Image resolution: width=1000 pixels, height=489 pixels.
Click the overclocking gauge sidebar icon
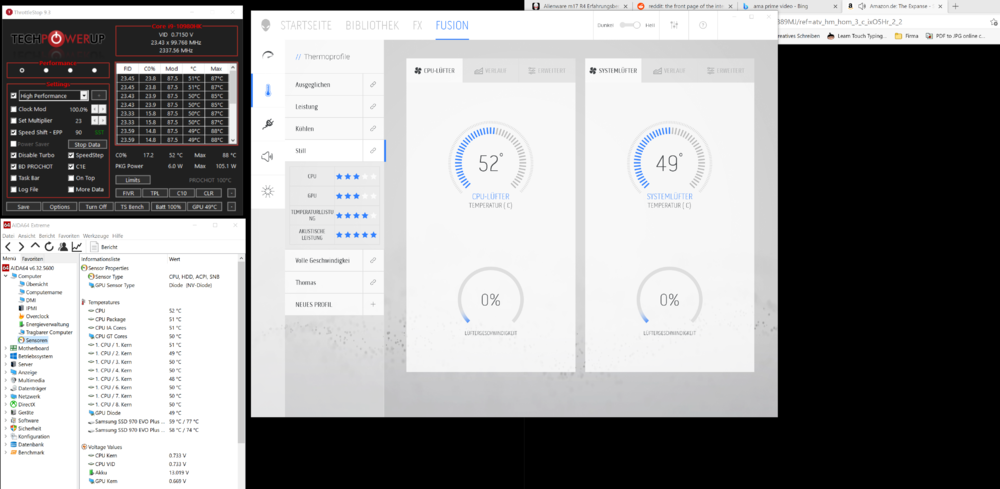267,56
